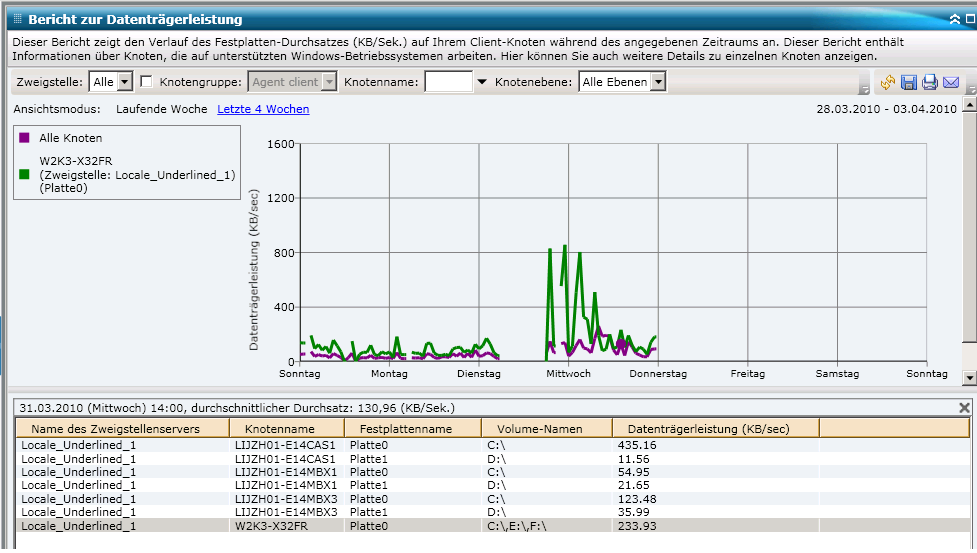Toggle the Knotengruppe checkbox
This screenshot has width=977, height=553.
click(x=146, y=82)
